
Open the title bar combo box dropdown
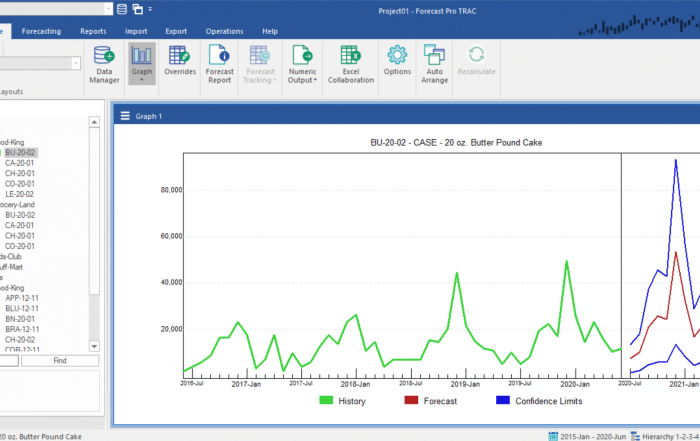click(108, 9)
